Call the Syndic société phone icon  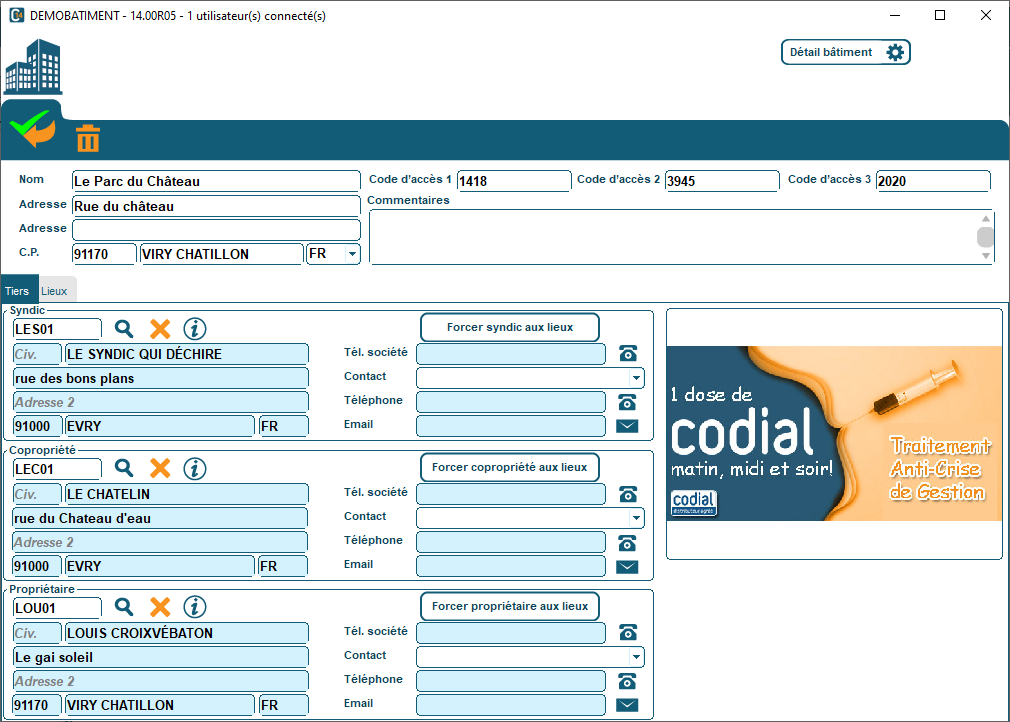click(x=627, y=353)
